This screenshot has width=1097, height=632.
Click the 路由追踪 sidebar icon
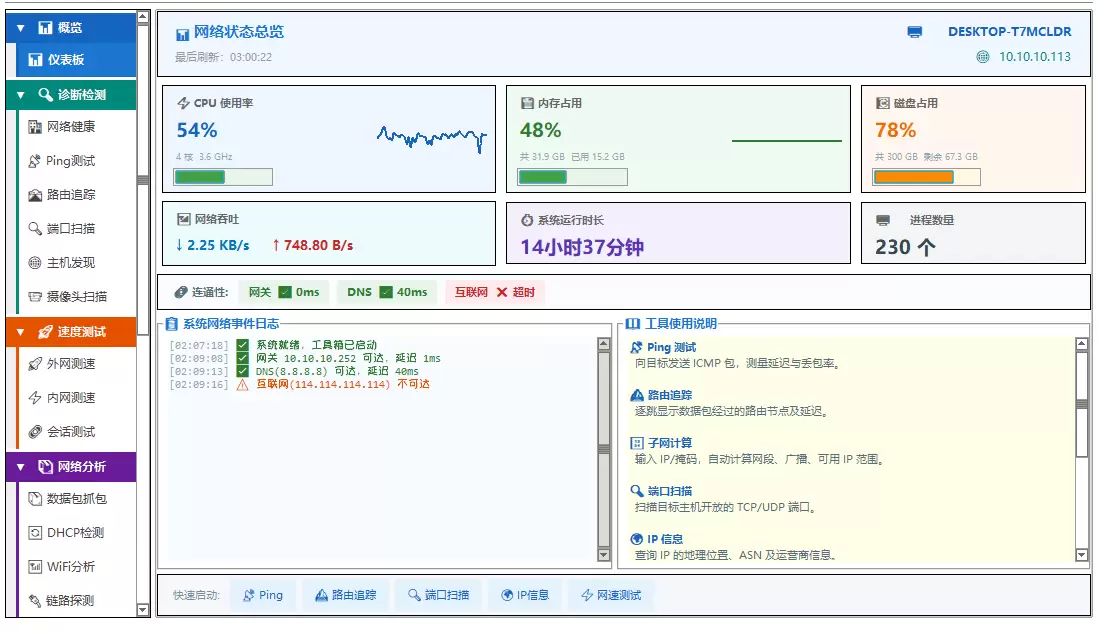[35, 195]
